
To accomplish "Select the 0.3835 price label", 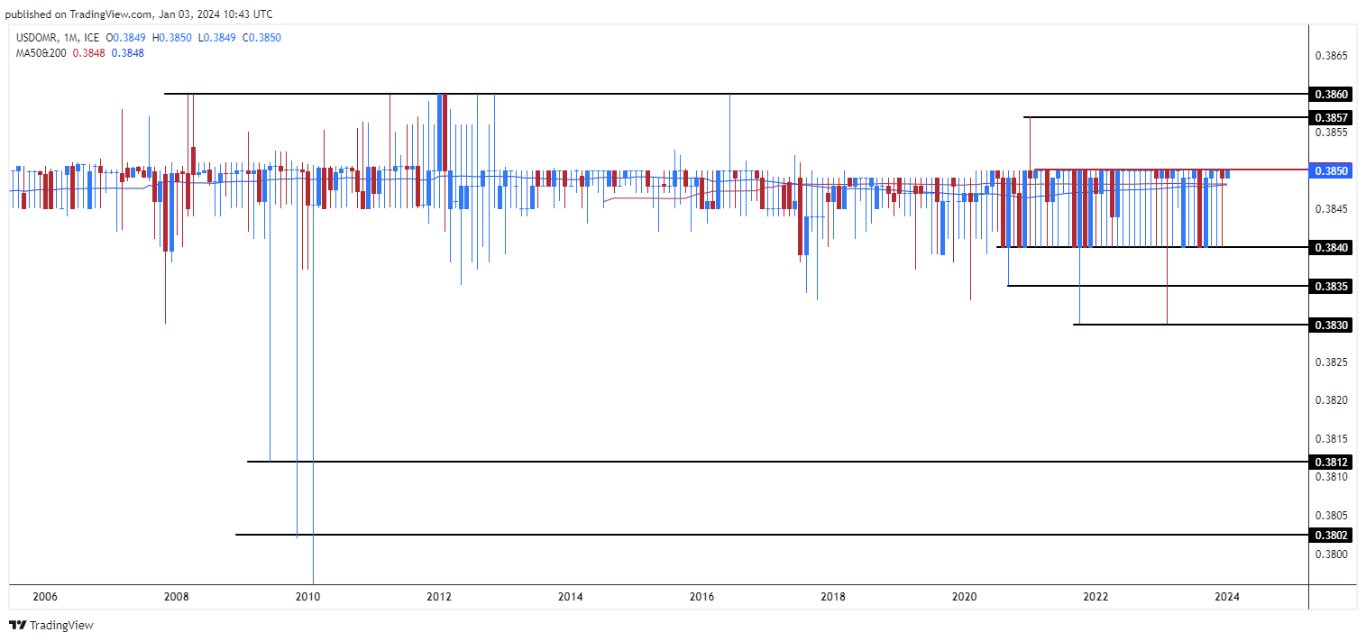I will [x=1333, y=286].
